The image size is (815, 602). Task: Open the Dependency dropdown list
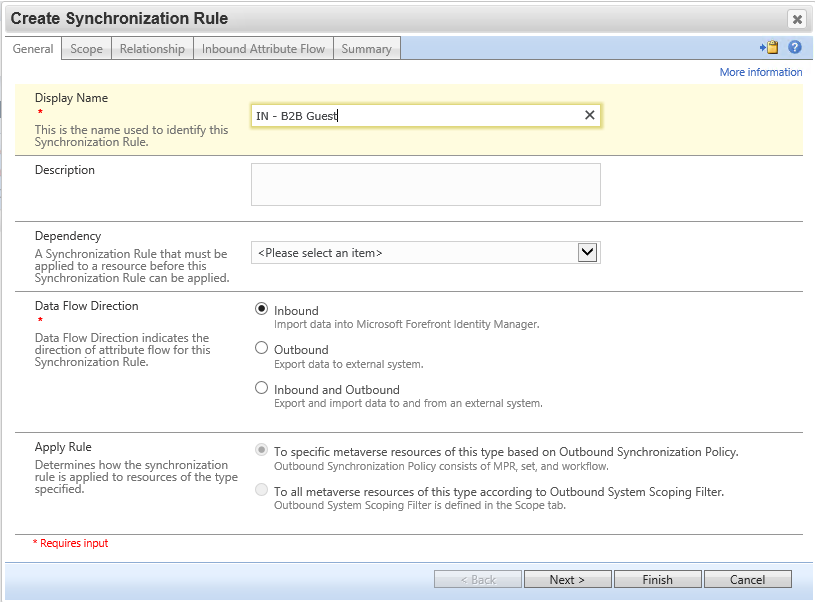tap(587, 253)
